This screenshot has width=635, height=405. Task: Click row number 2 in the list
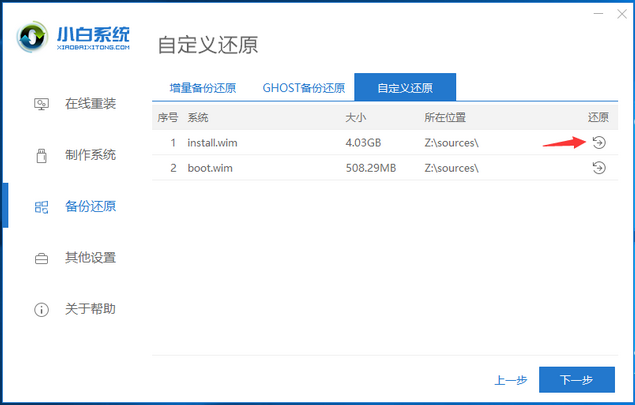pyautogui.click(x=173, y=168)
